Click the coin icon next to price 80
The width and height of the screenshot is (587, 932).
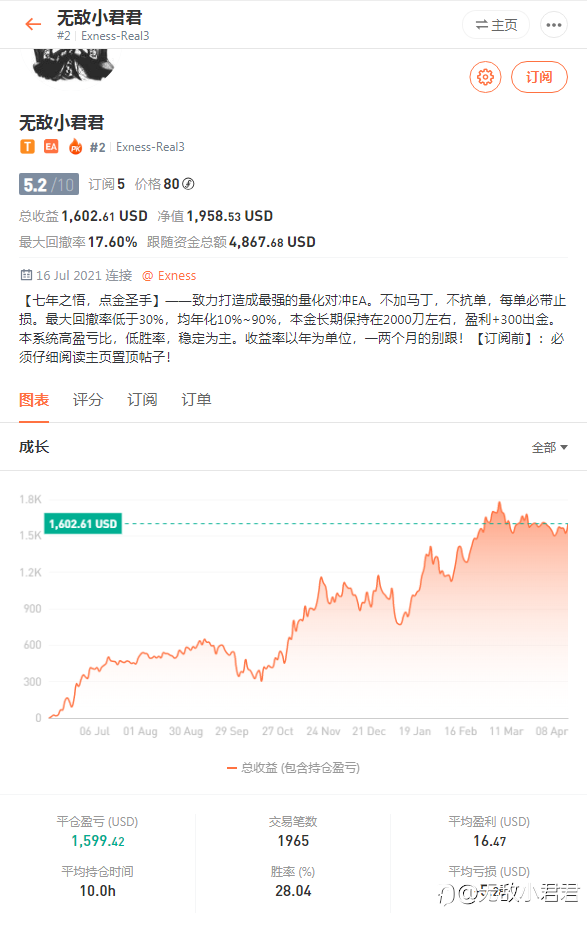point(188,184)
